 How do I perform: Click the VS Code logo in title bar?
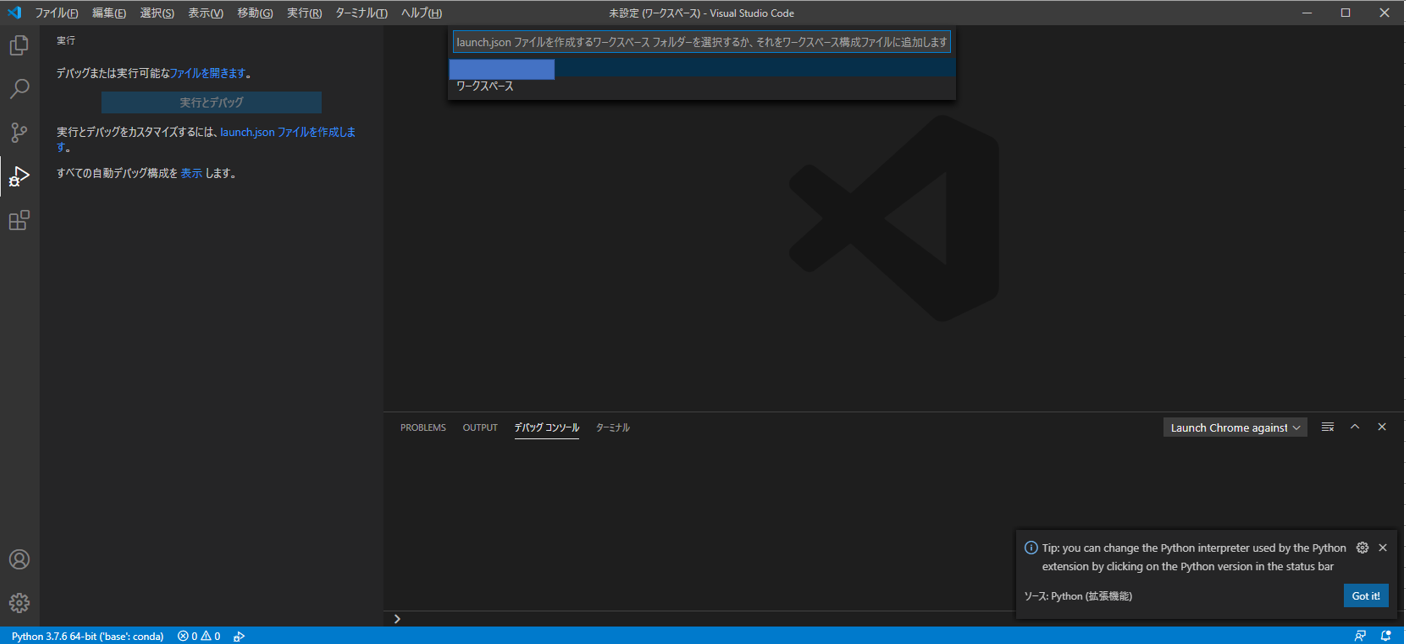pyautogui.click(x=14, y=13)
